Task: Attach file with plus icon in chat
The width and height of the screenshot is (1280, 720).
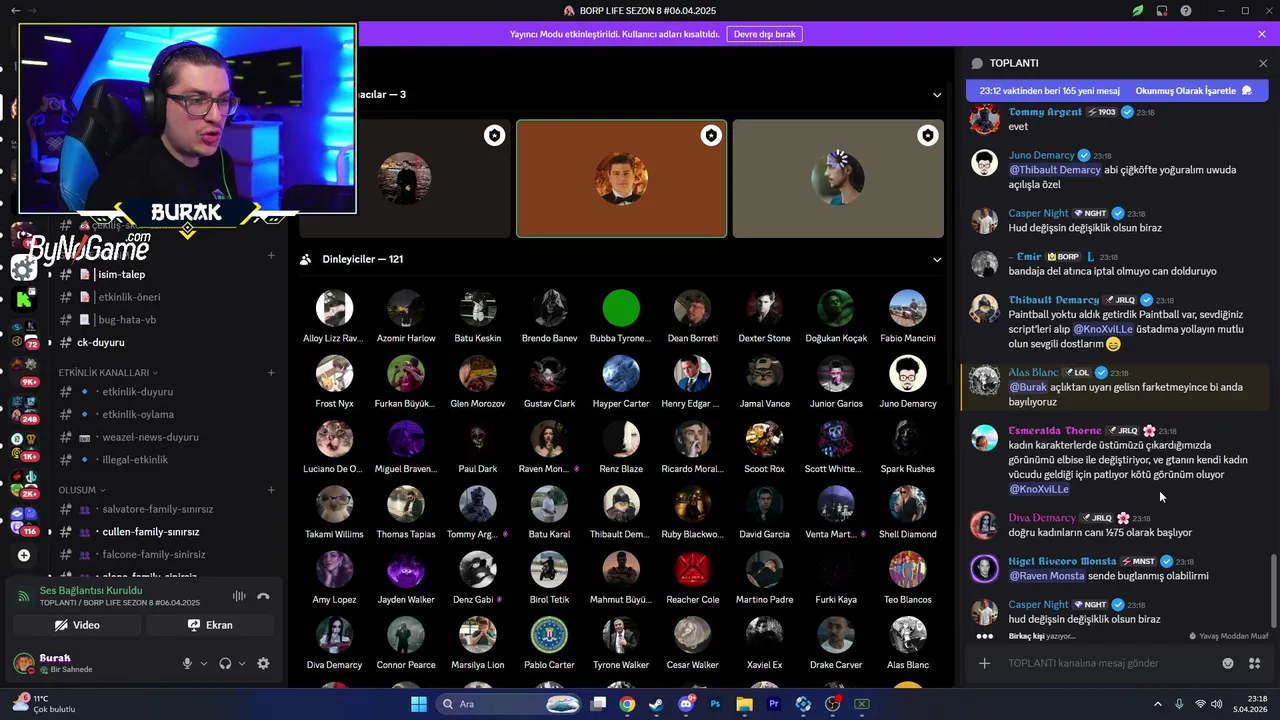Action: coord(985,663)
